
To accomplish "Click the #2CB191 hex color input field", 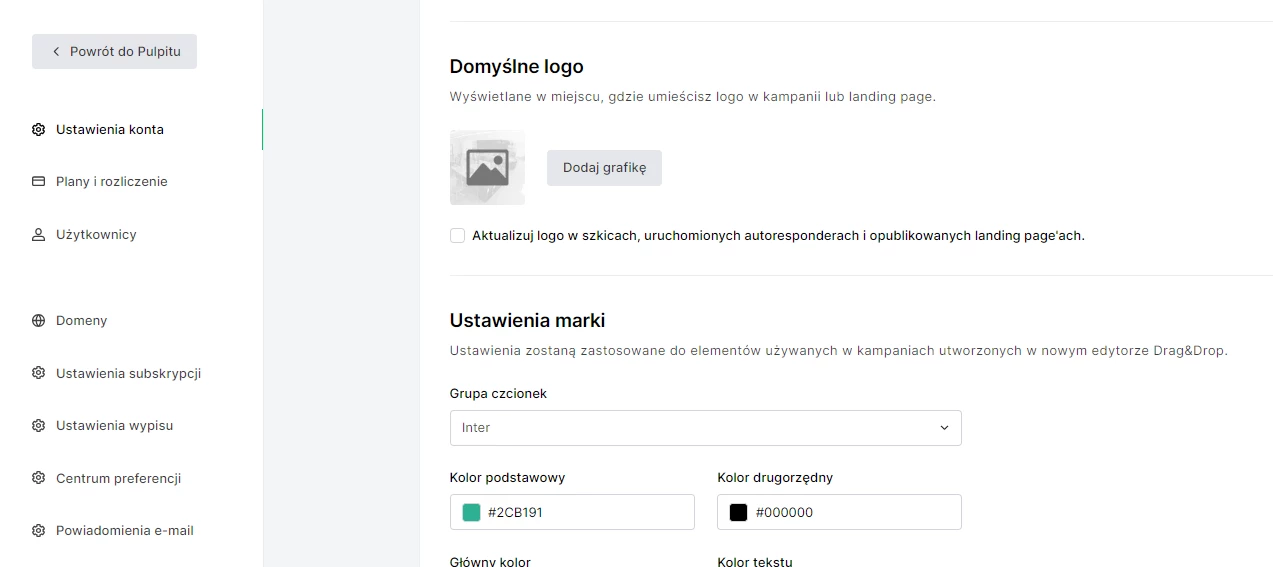I will point(572,512).
